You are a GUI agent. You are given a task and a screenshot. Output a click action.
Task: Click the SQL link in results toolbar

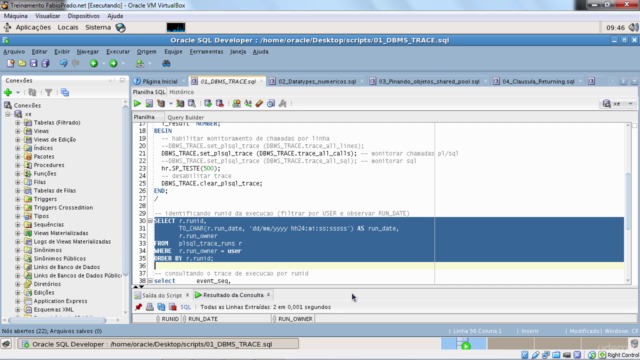tap(185, 307)
